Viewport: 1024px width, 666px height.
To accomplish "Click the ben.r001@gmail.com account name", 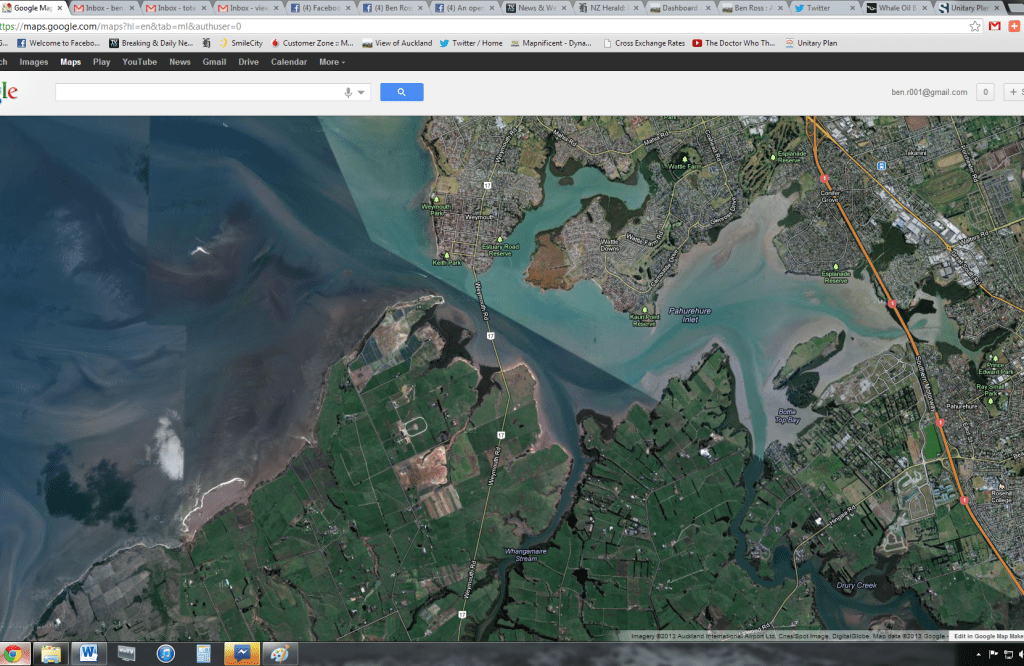I will (929, 92).
